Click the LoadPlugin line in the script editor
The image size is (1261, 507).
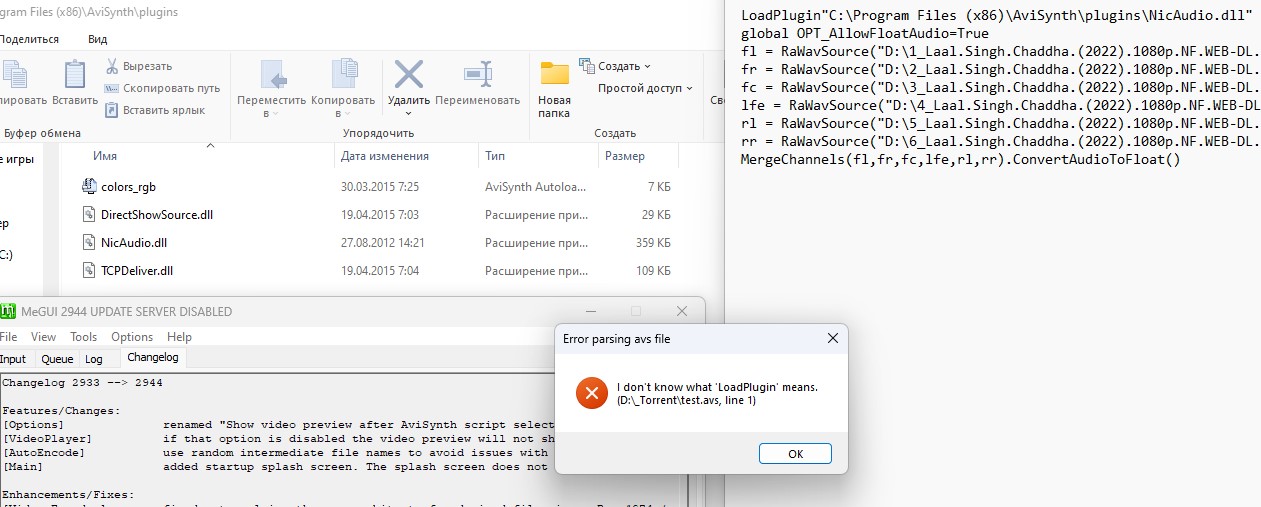(996, 16)
